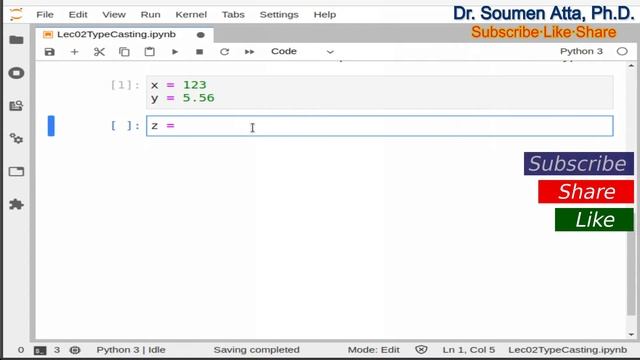640x360 pixels.
Task: Open the Open Tabs sidebar icon
Action: pyautogui.click(x=16, y=171)
